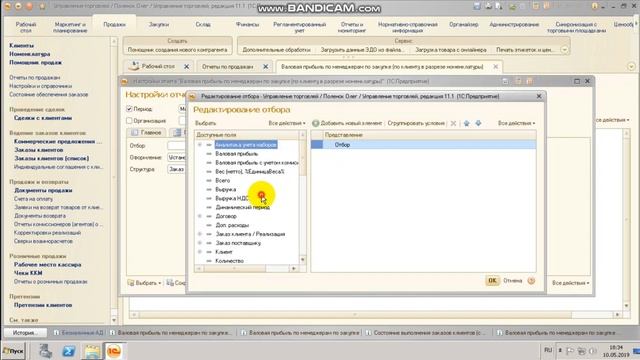
Task: Select the Главное tab in report settings
Action: pyautogui.click(x=147, y=133)
